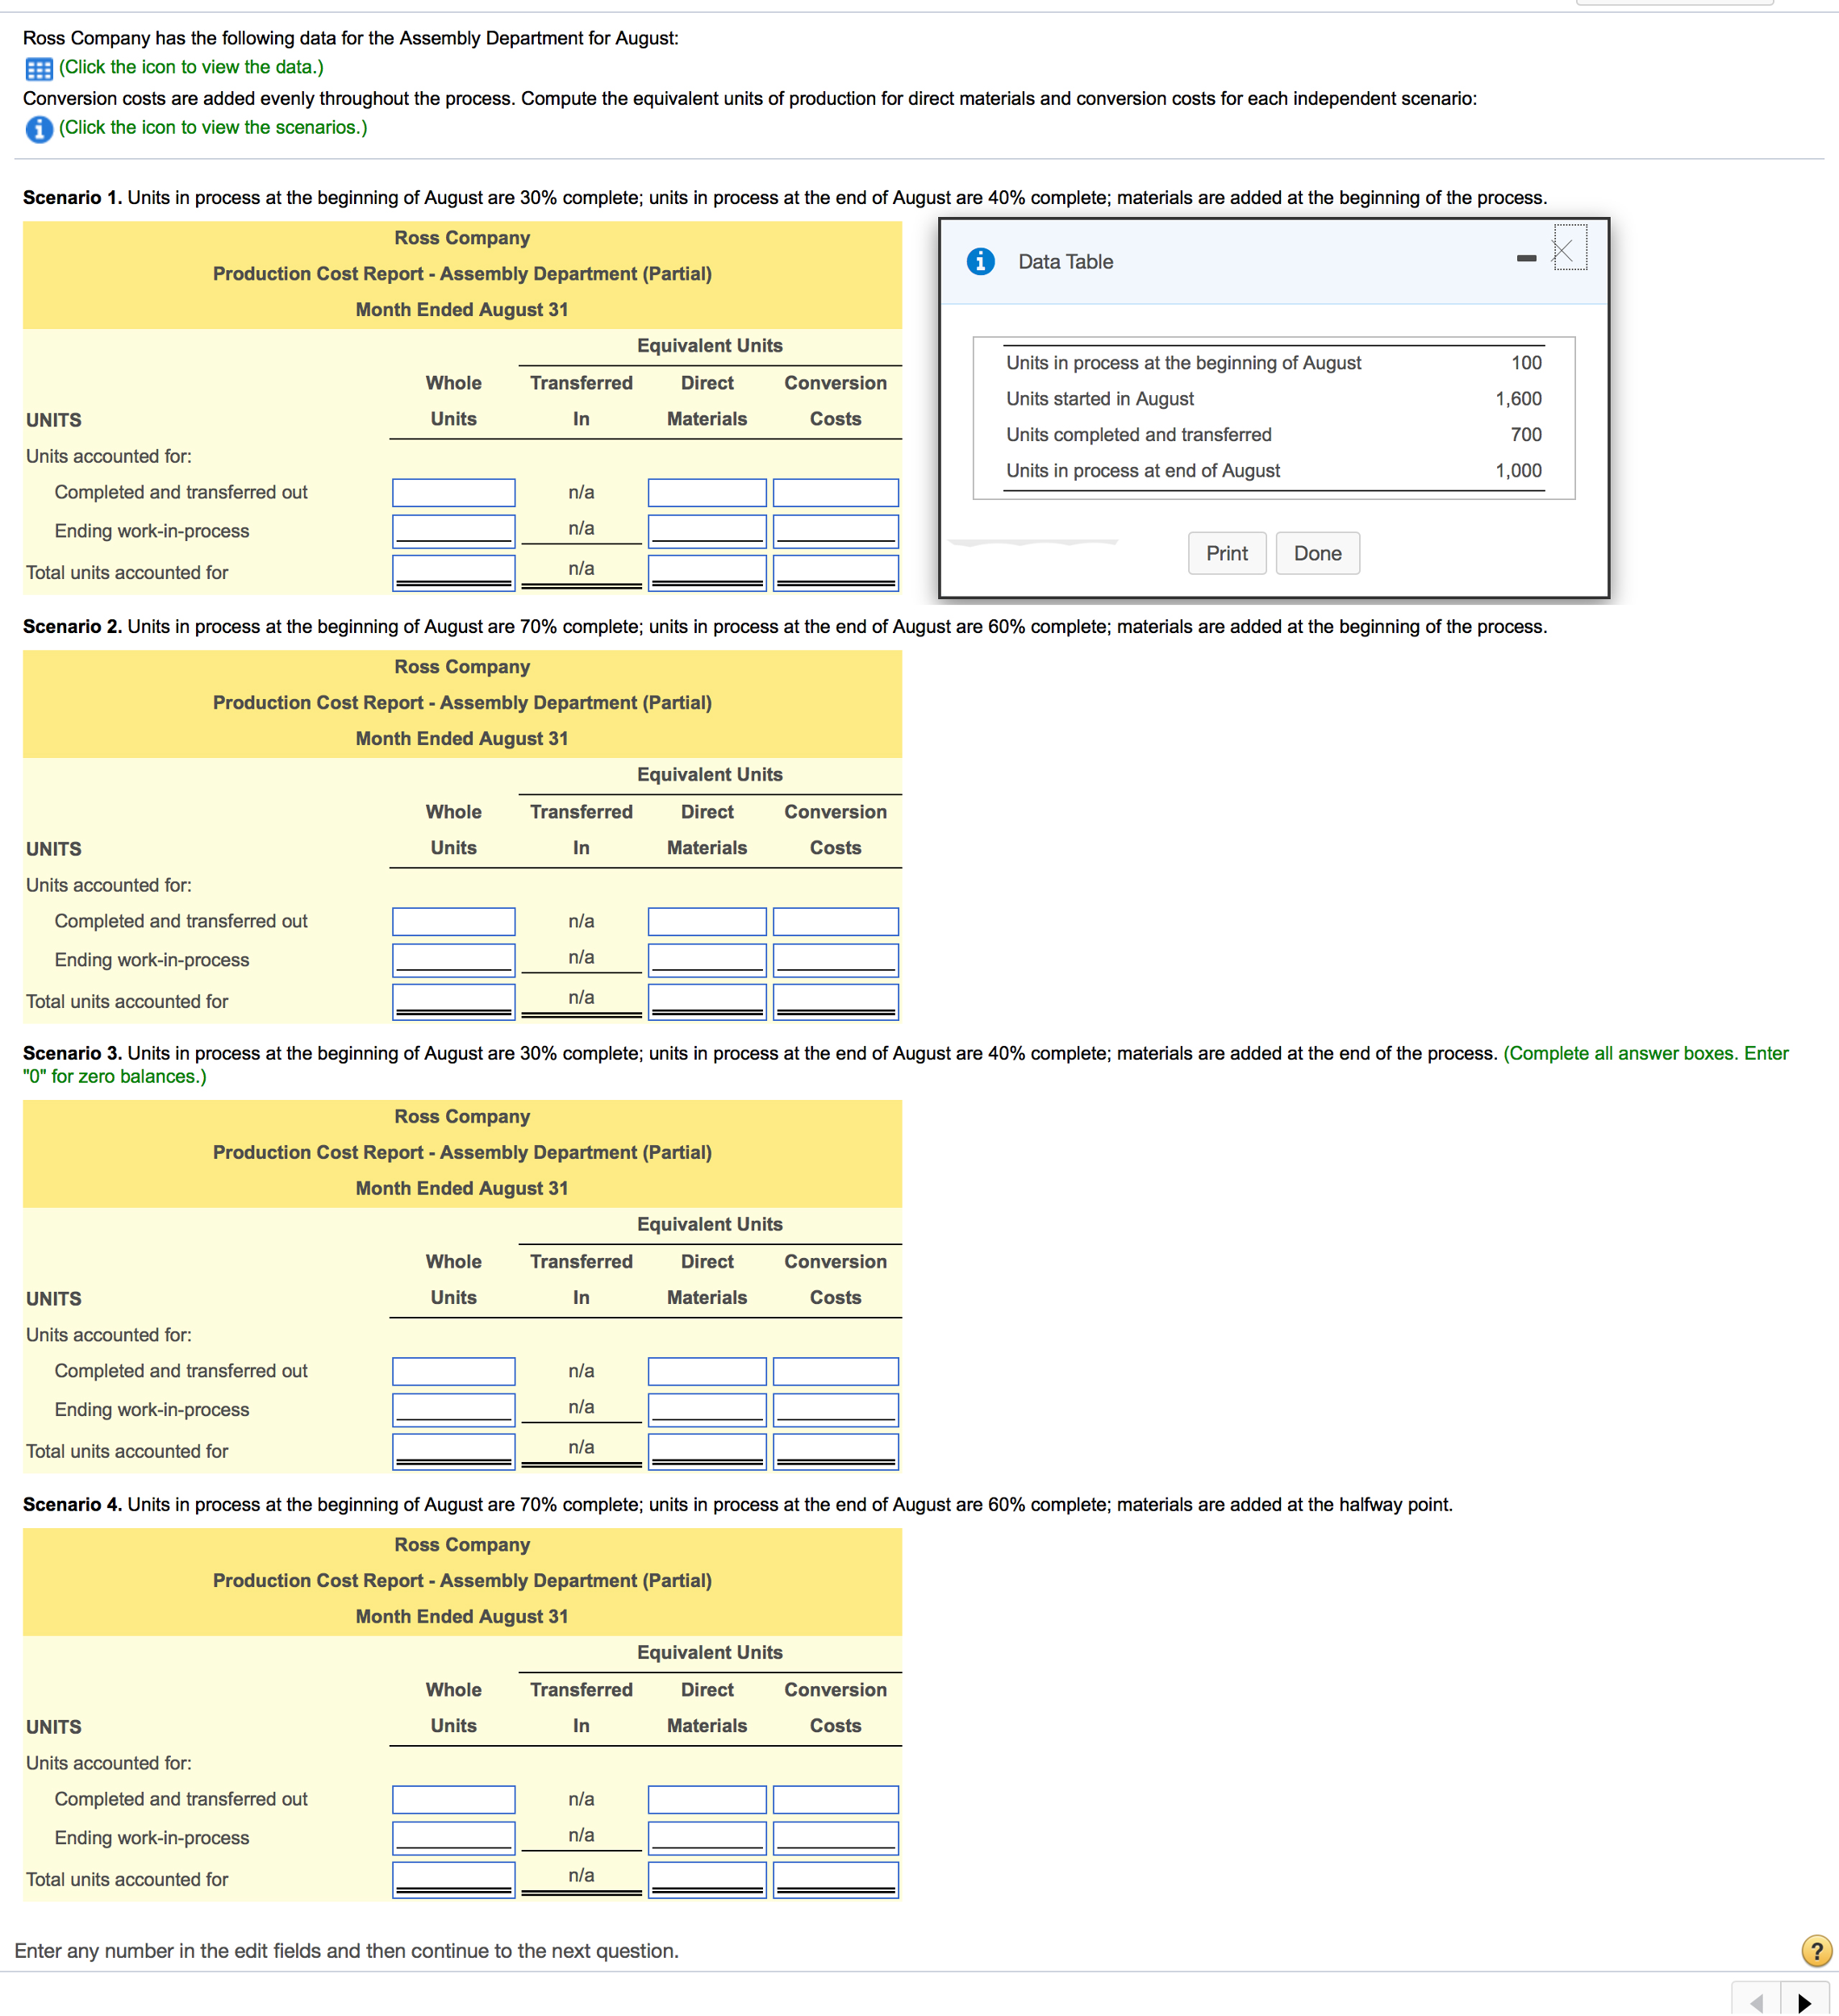The width and height of the screenshot is (1839, 2016).
Task: Scenario 1 Ending work-in-process Conversion Costs field
Action: coord(836,531)
